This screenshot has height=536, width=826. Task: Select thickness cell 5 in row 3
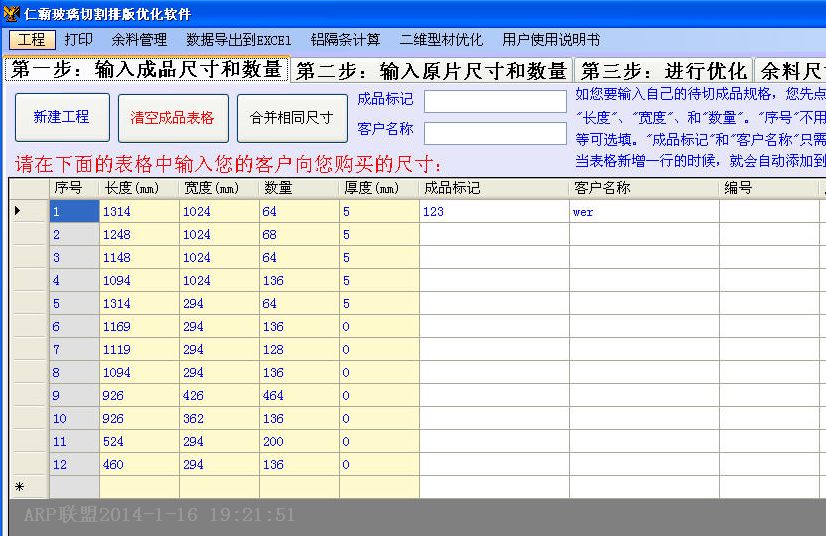pyautogui.click(x=379, y=257)
